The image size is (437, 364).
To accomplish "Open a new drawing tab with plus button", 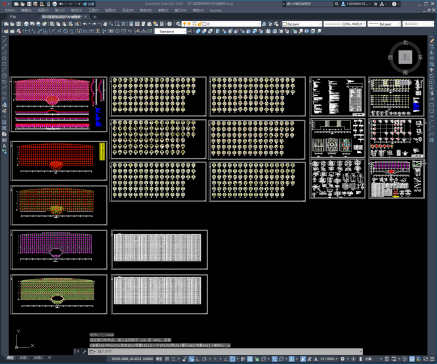I will coord(94,17).
